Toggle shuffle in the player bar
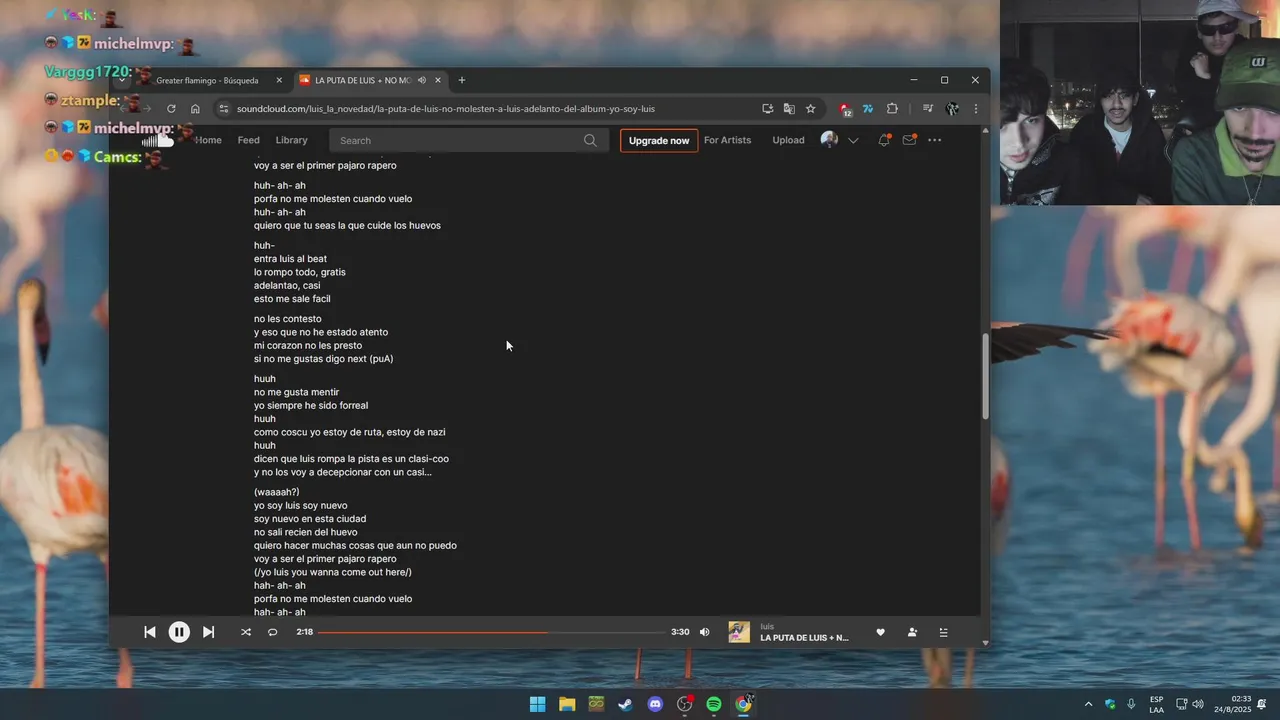1280x720 pixels. click(x=246, y=632)
